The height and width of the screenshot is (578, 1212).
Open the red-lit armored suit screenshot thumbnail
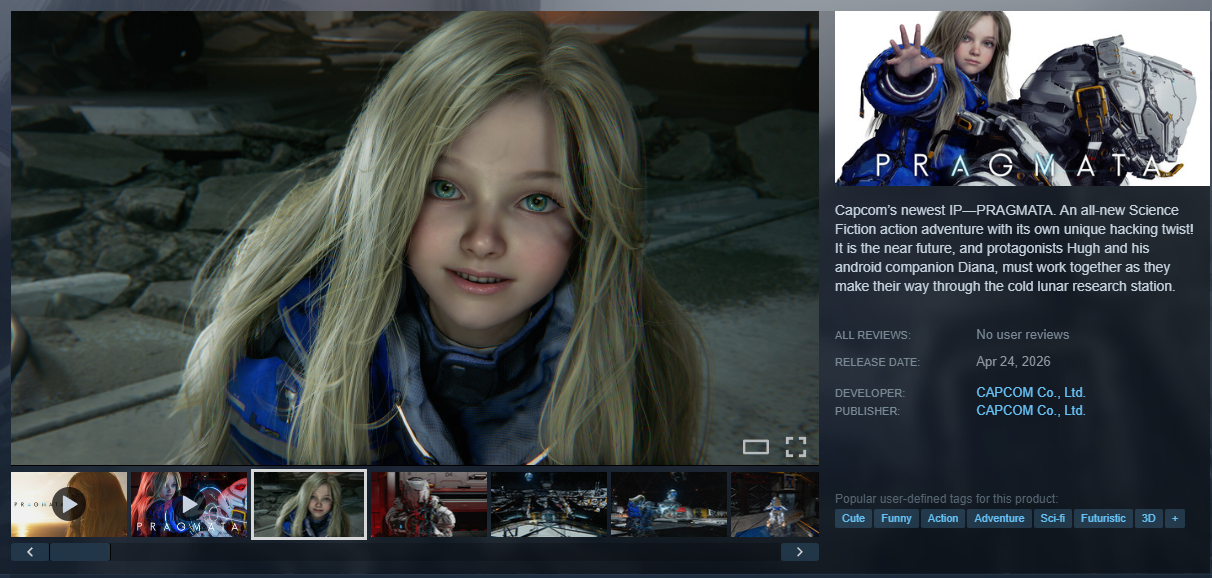tap(429, 504)
